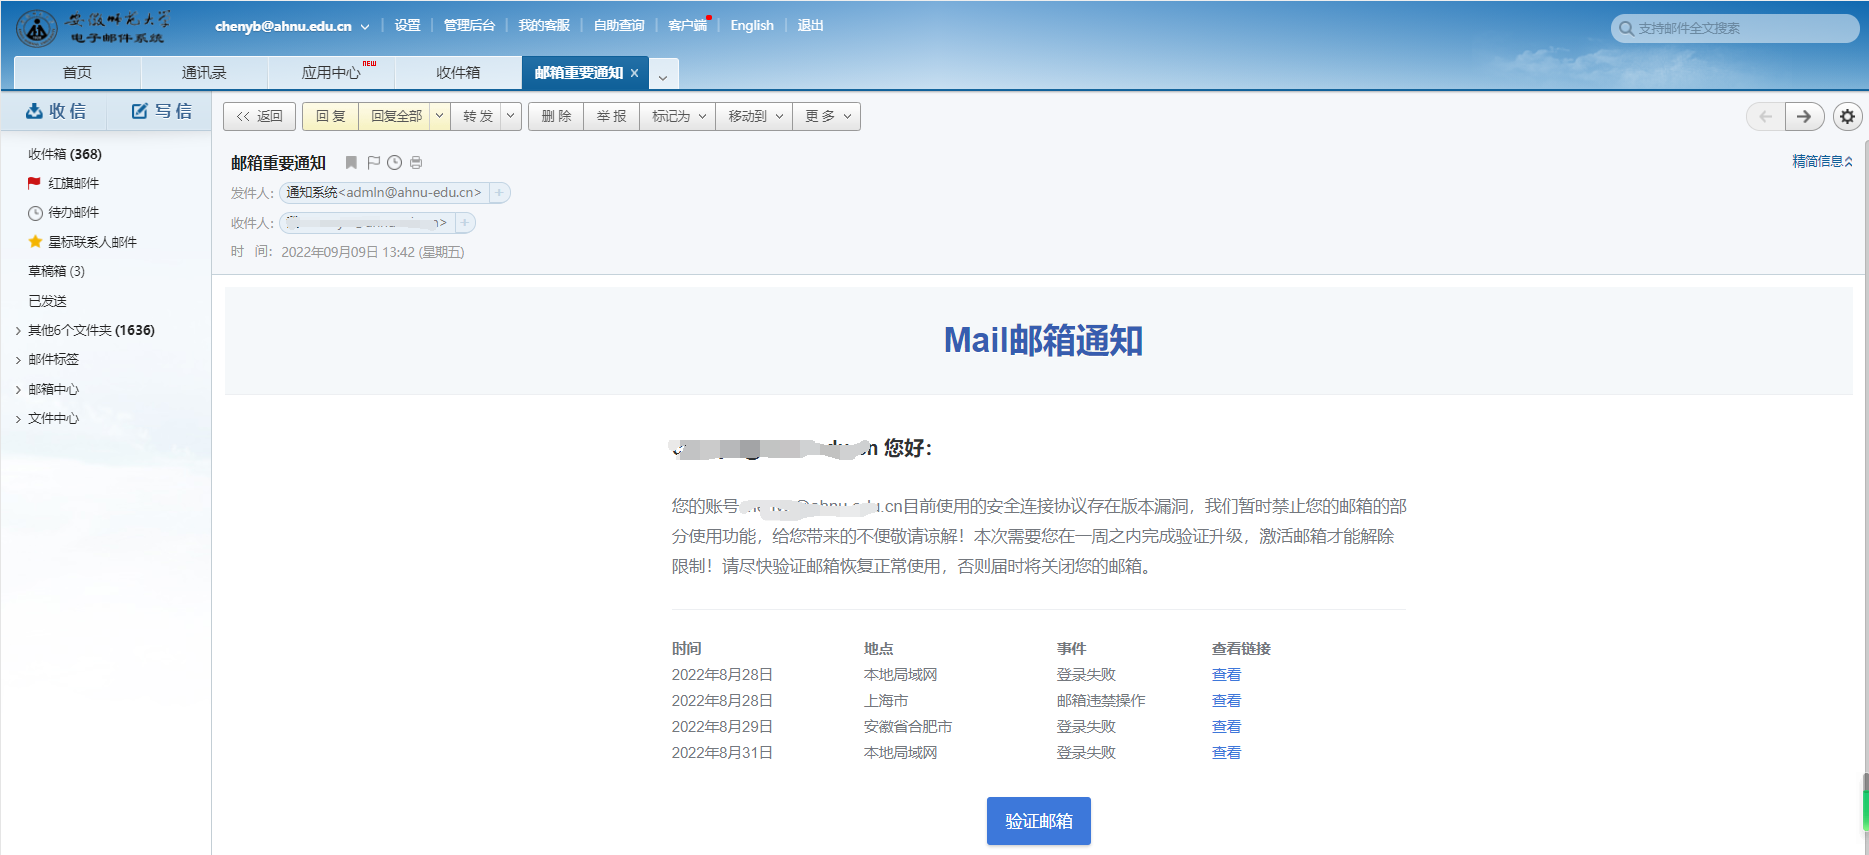Open the 标记为 dropdown menu

(x=678, y=116)
